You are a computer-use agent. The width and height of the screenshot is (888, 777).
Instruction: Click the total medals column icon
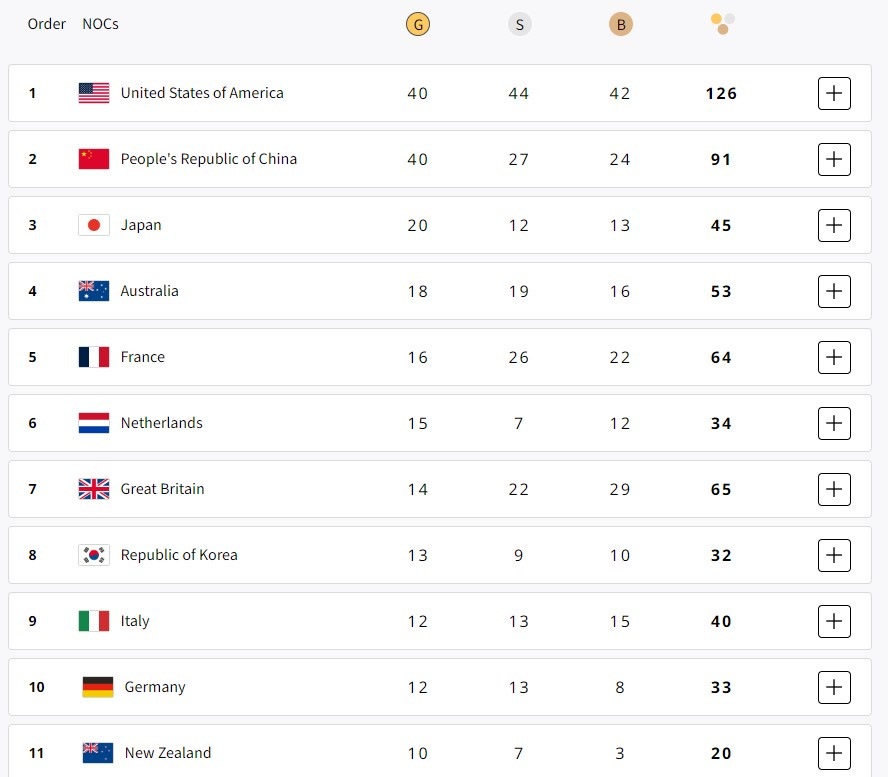[722, 24]
